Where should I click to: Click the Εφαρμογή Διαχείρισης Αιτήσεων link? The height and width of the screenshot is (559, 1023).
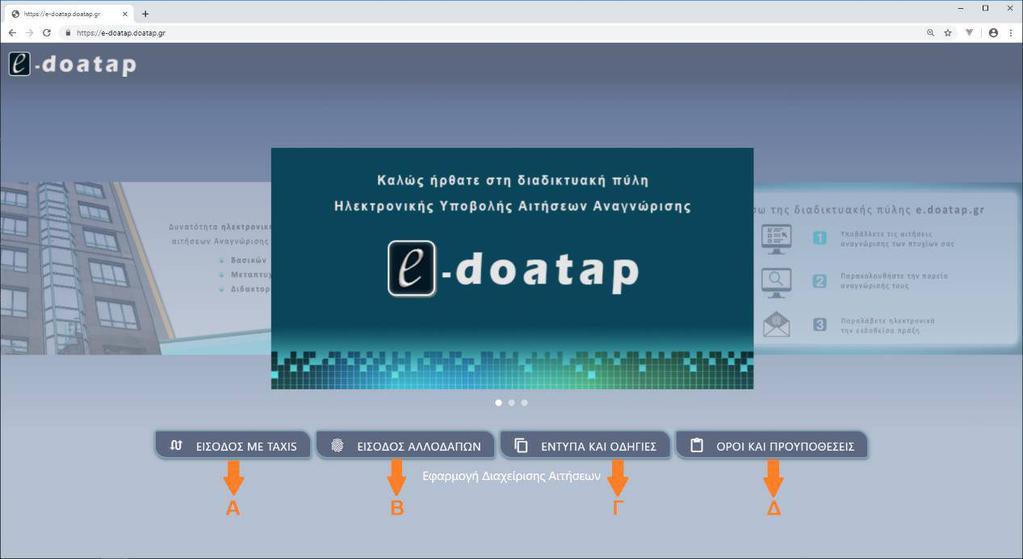click(x=512, y=476)
